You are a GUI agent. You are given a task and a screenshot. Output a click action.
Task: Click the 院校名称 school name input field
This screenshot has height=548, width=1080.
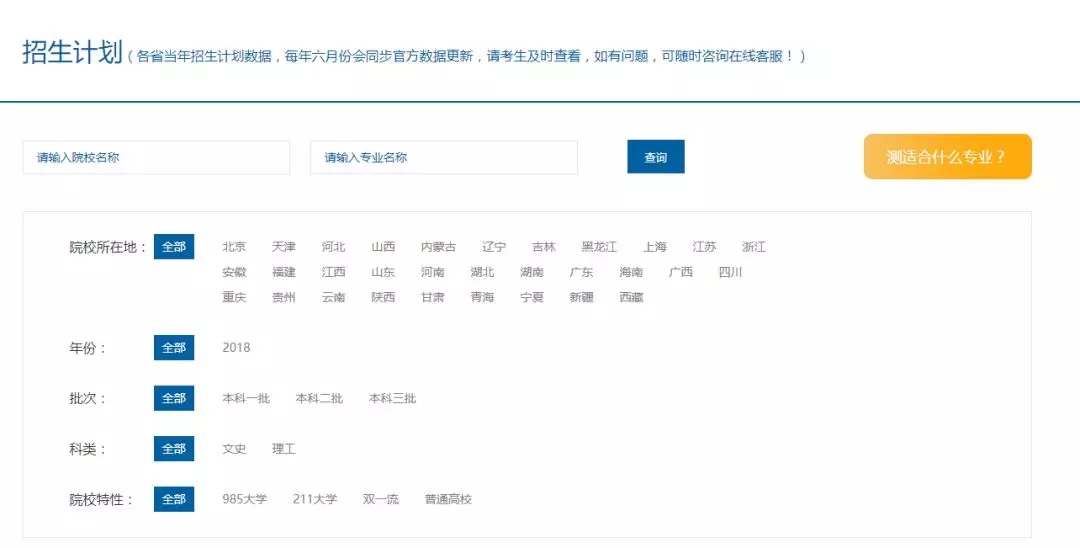(156, 157)
